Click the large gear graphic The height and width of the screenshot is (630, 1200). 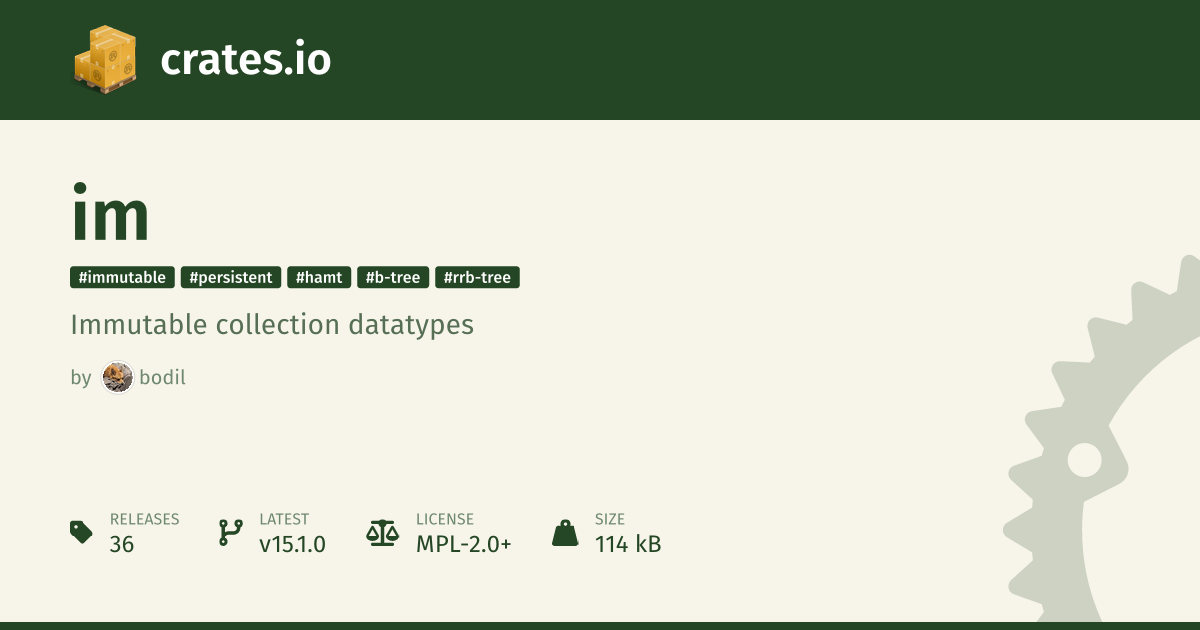click(x=1102, y=438)
